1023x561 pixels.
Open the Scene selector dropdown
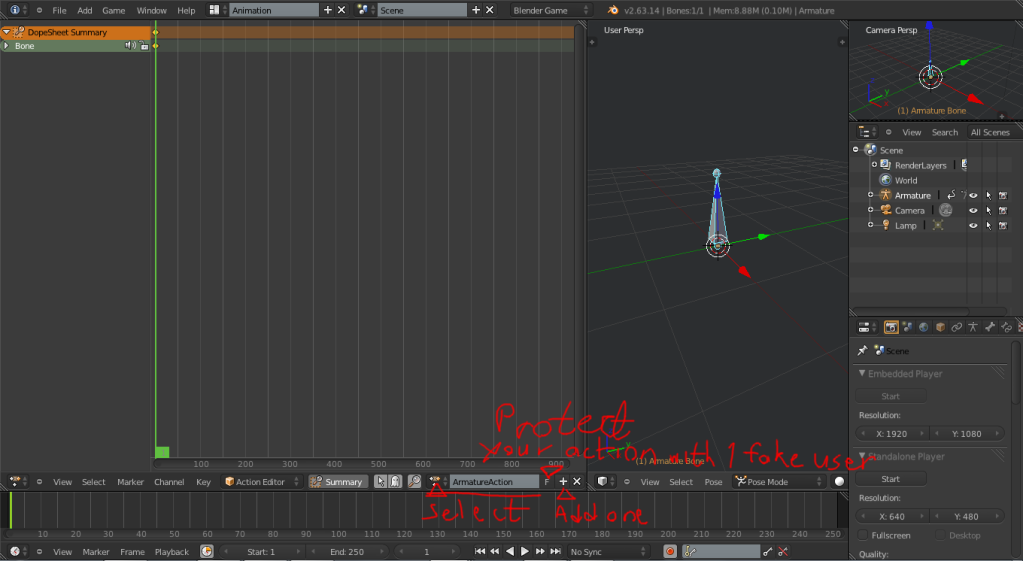(365, 10)
